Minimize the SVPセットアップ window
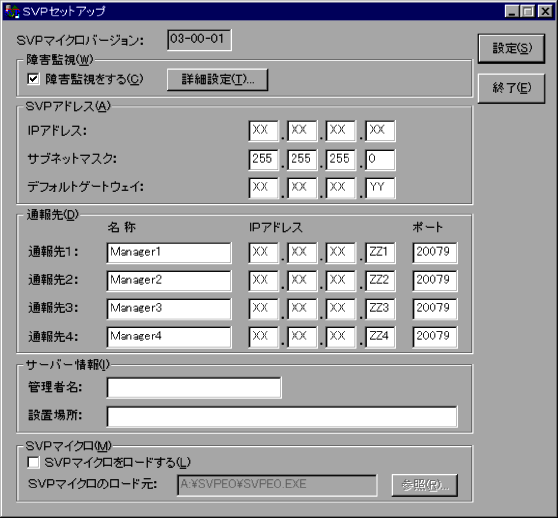Image resolution: width=558 pixels, height=518 pixels. (512, 12)
